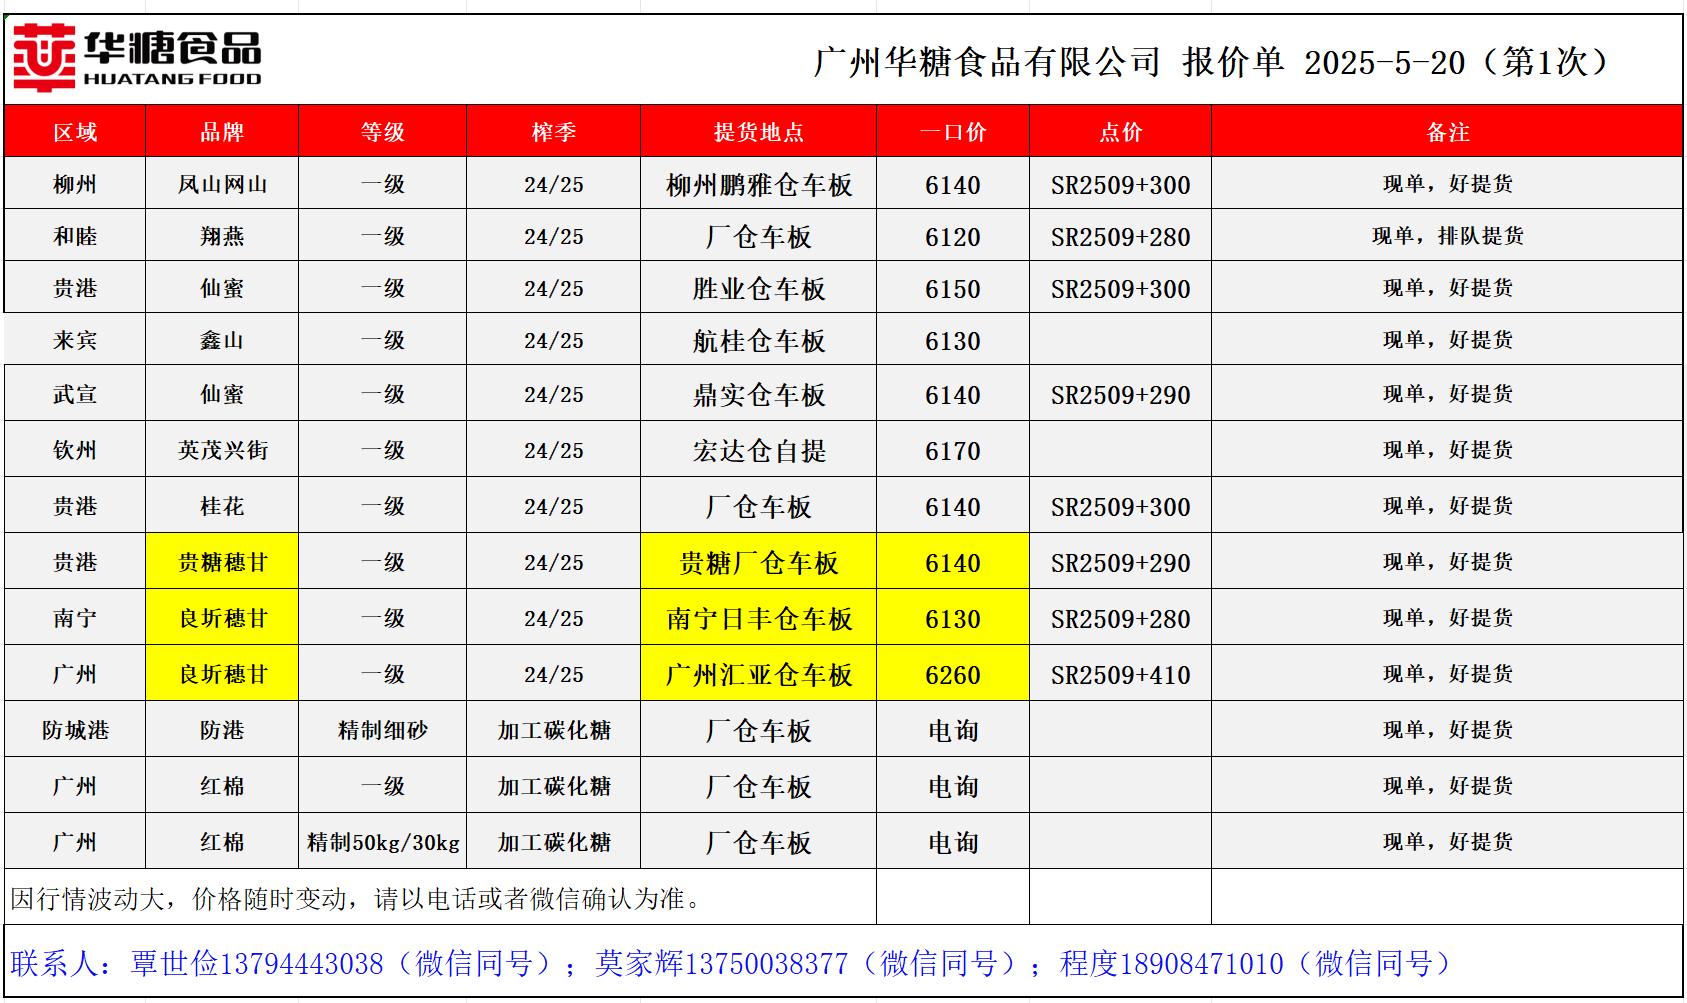
Task: Click the 凤山网山 brand cell
Action: point(222,185)
